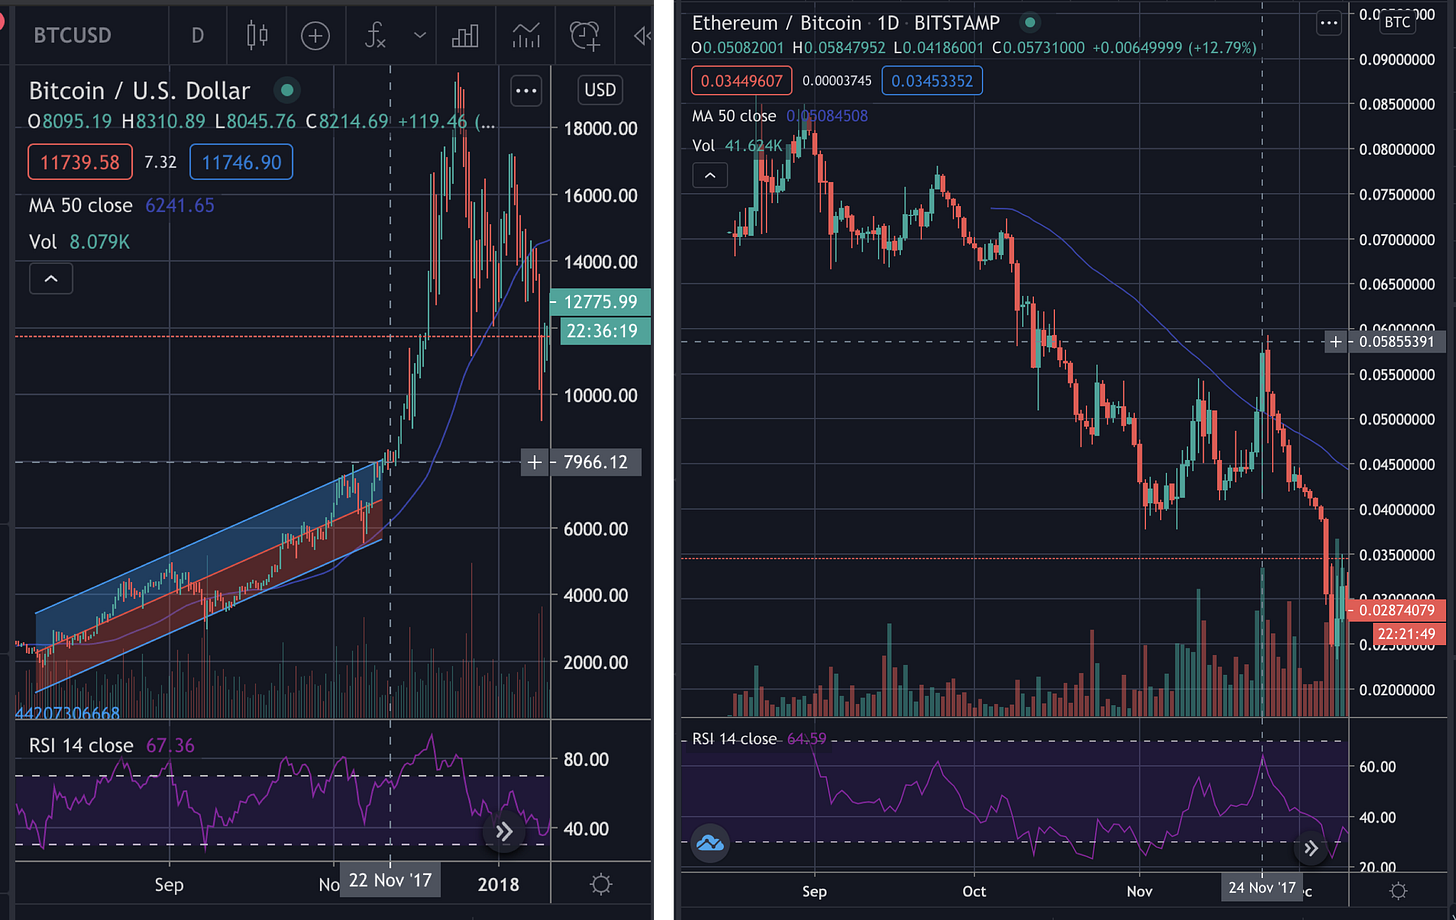Click the TradingView logo on ETH/BTC chart

[710, 843]
